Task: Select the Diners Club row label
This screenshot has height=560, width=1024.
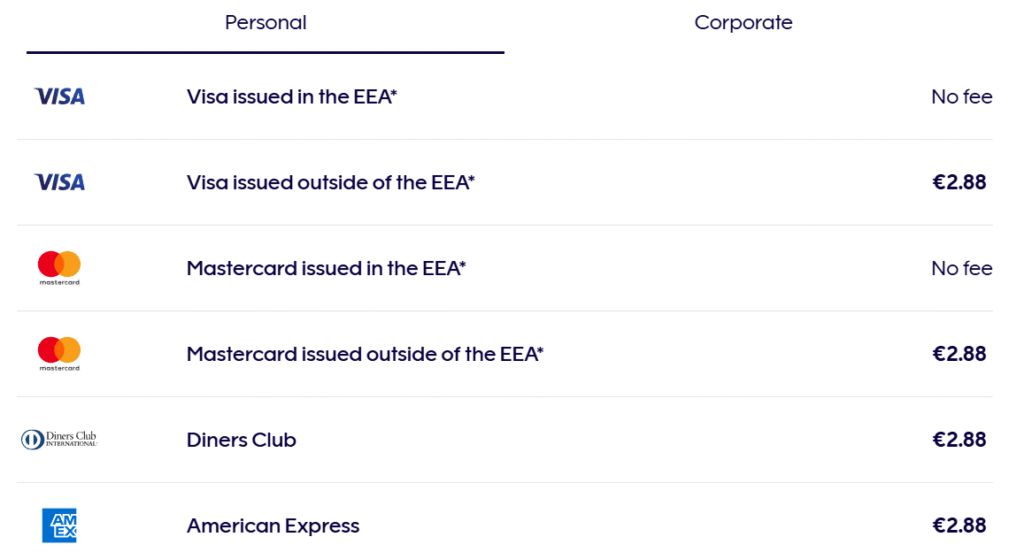Action: click(241, 440)
